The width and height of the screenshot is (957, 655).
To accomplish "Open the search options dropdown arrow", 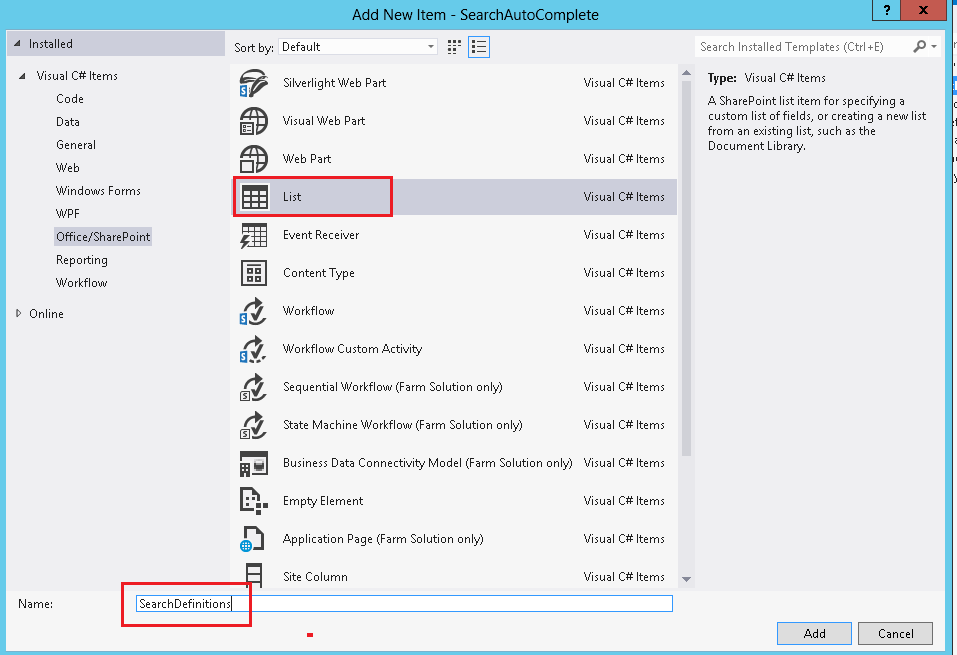I will [934, 46].
